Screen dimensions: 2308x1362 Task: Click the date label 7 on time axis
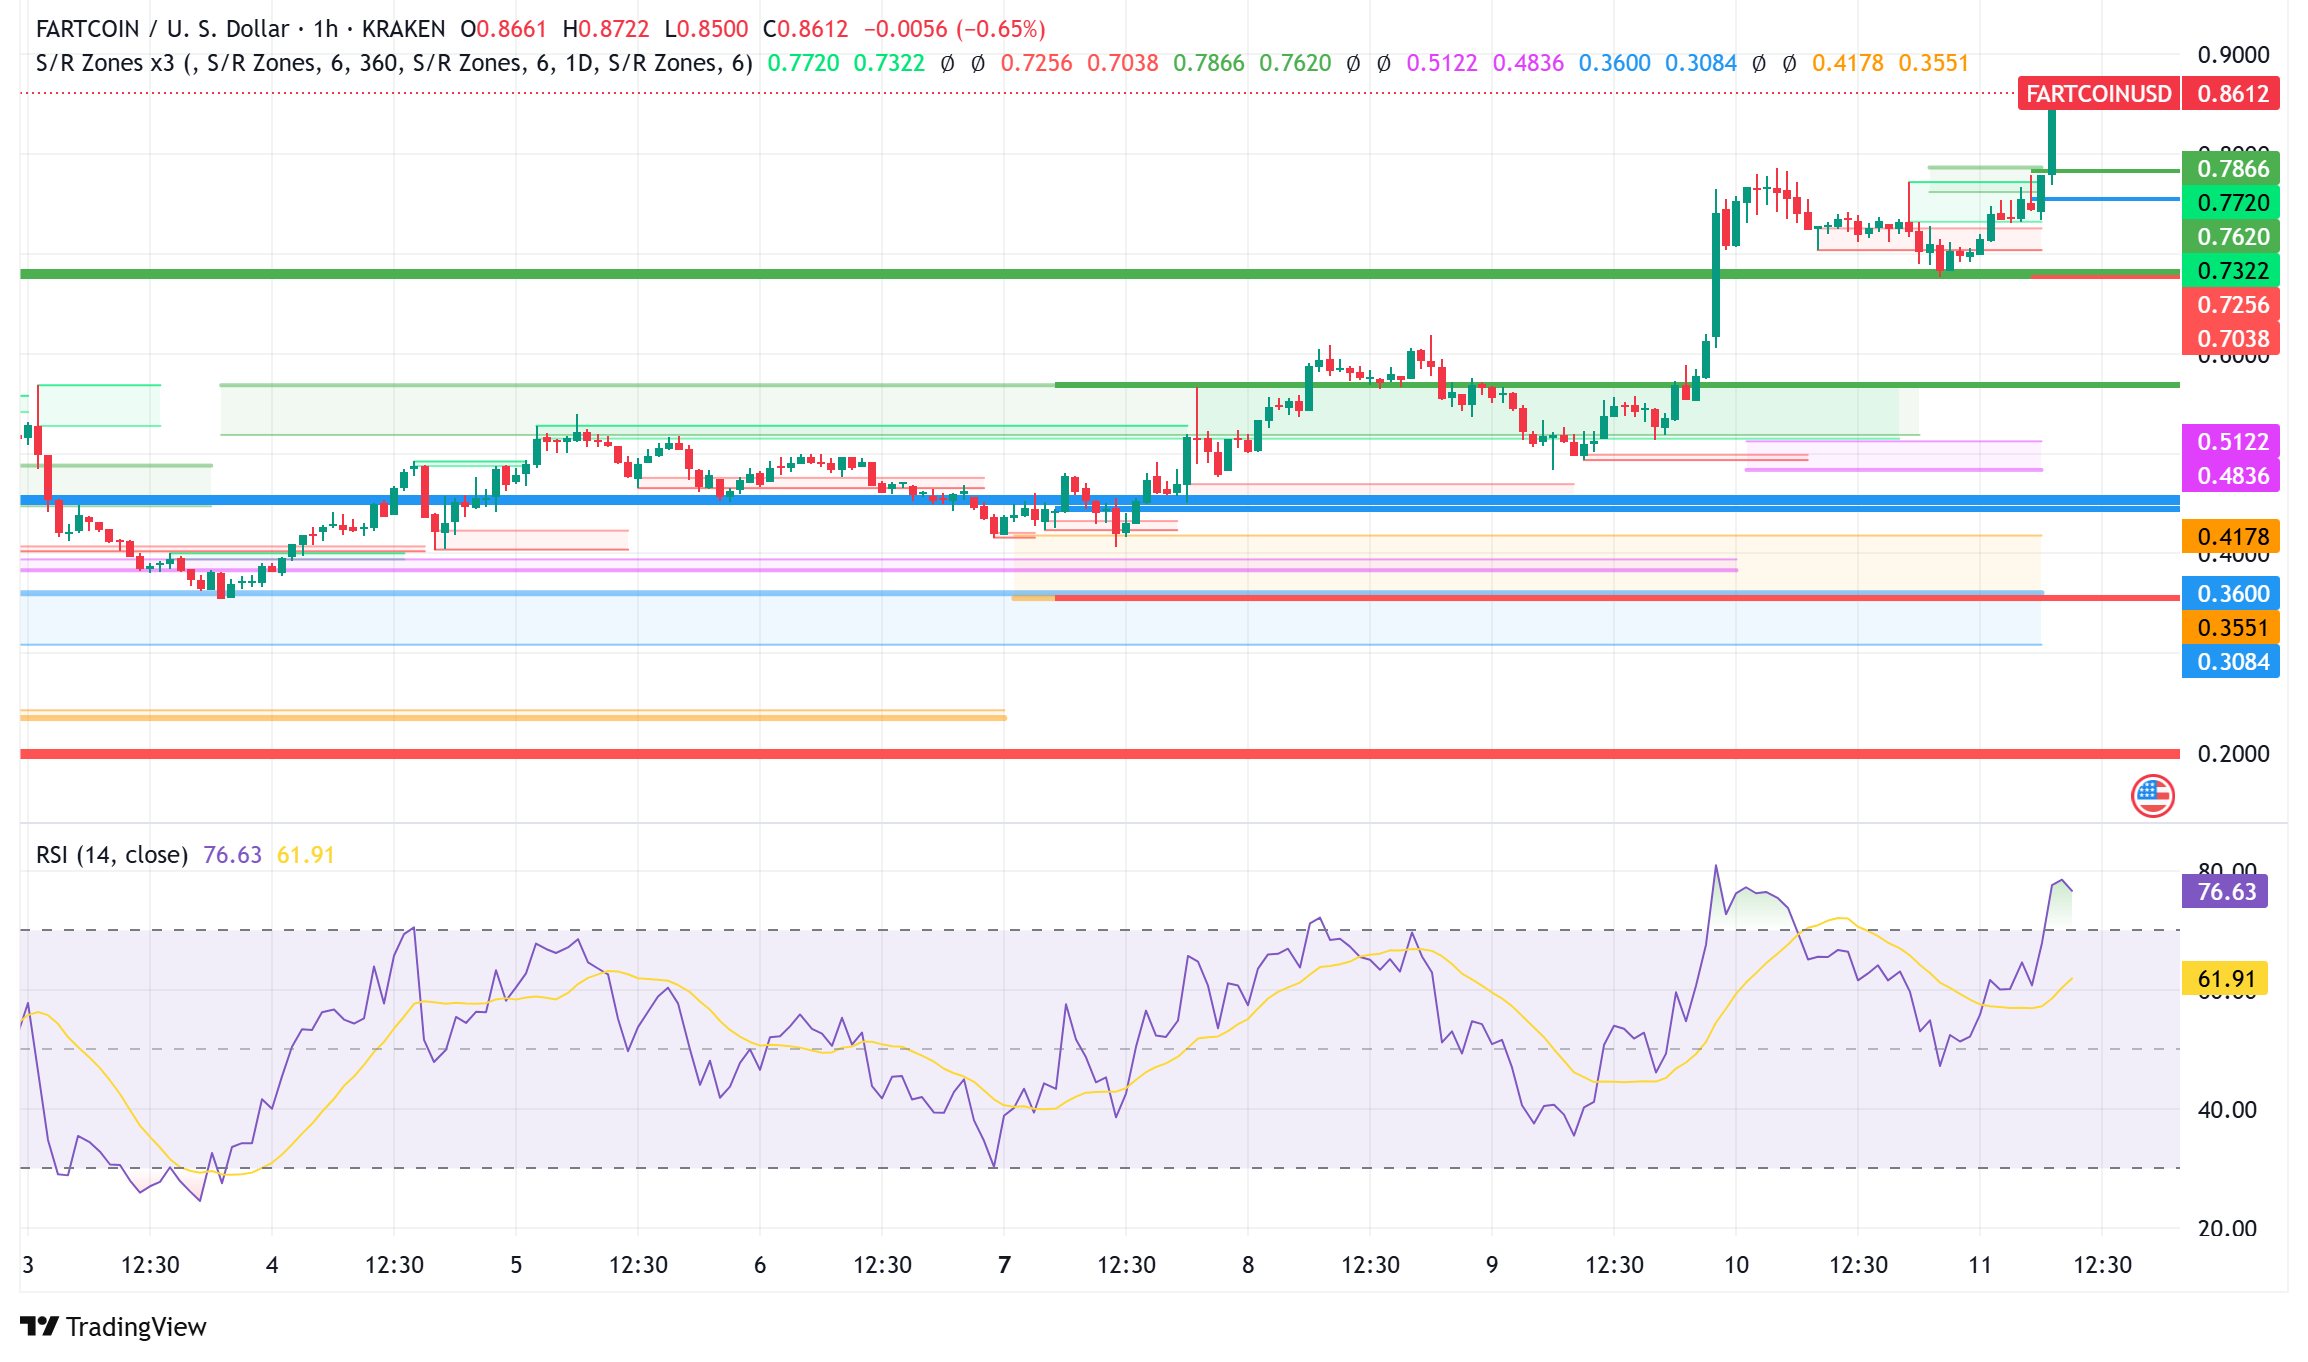coord(1004,1265)
